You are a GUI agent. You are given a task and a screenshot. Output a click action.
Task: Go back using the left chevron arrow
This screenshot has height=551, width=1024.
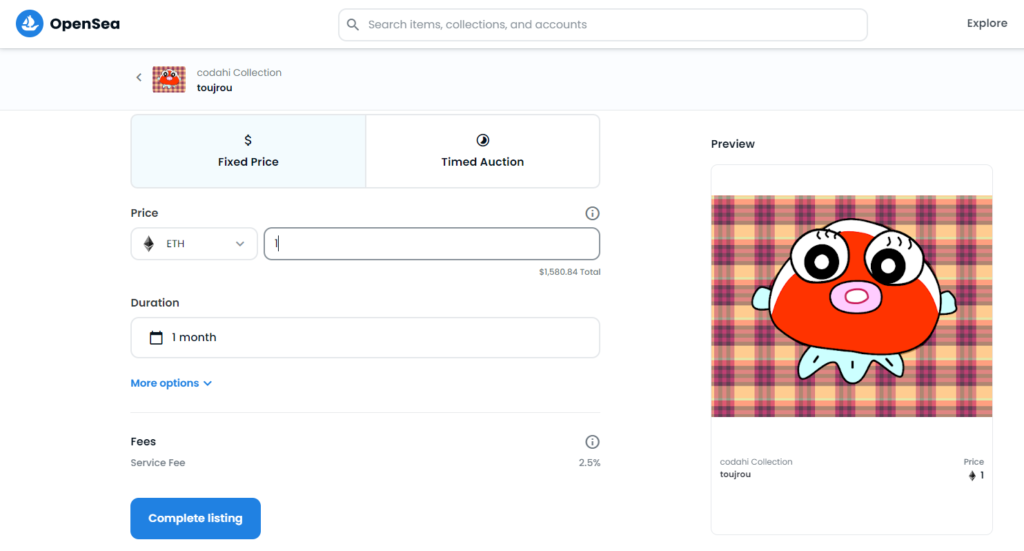pos(139,78)
